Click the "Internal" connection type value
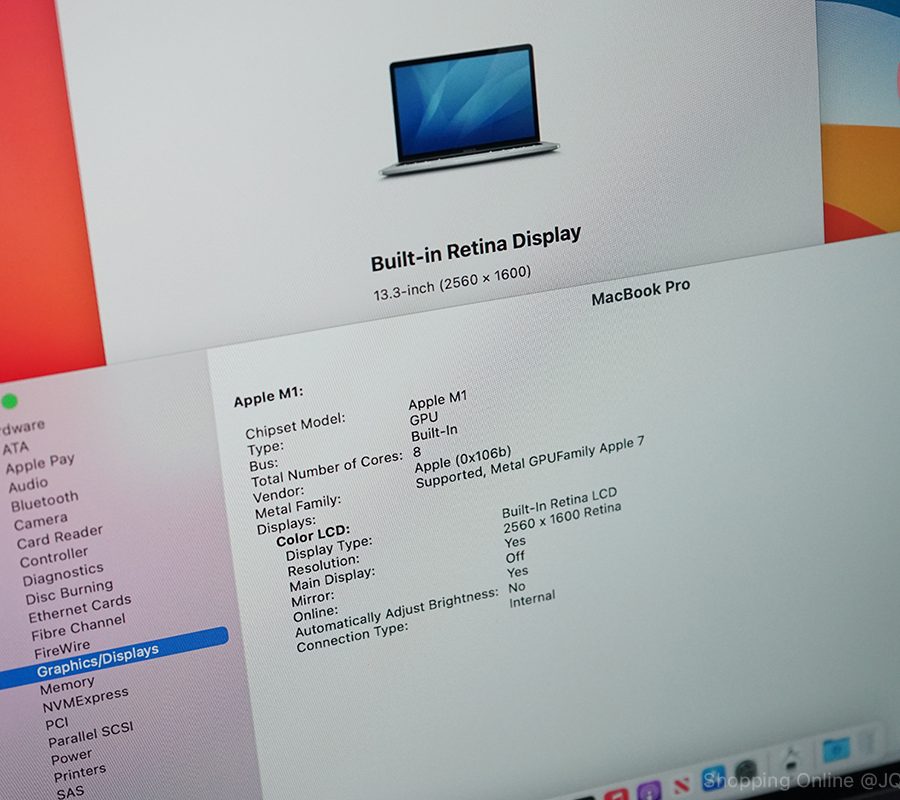Image resolution: width=900 pixels, height=800 pixels. (x=532, y=599)
